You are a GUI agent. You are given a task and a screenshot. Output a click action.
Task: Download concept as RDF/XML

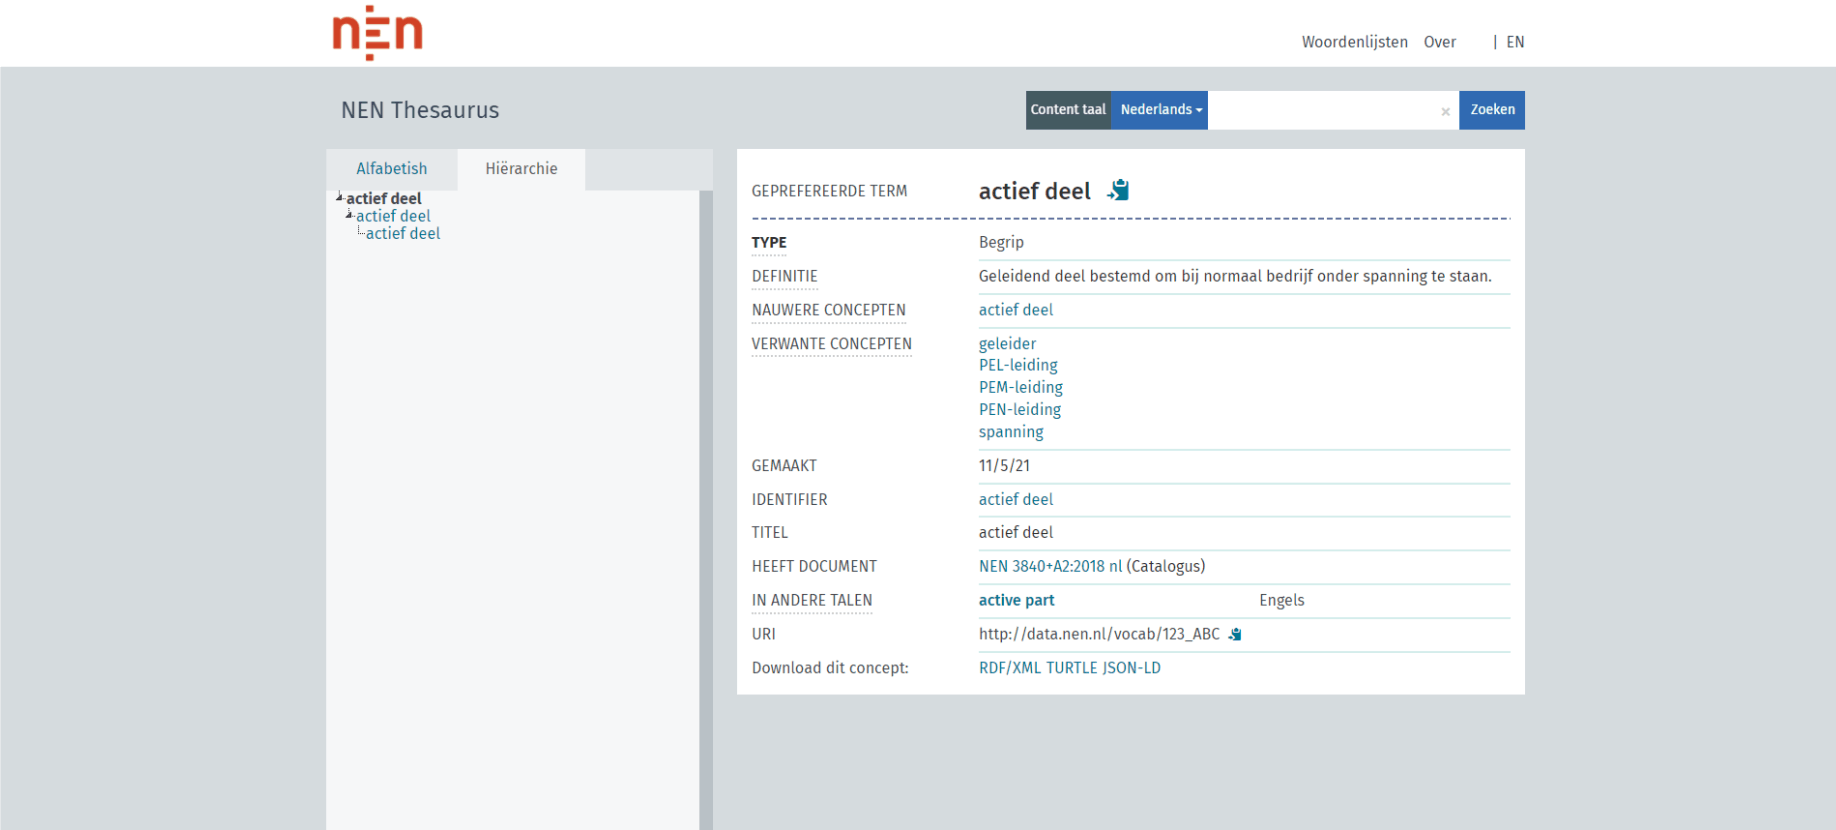(1010, 668)
